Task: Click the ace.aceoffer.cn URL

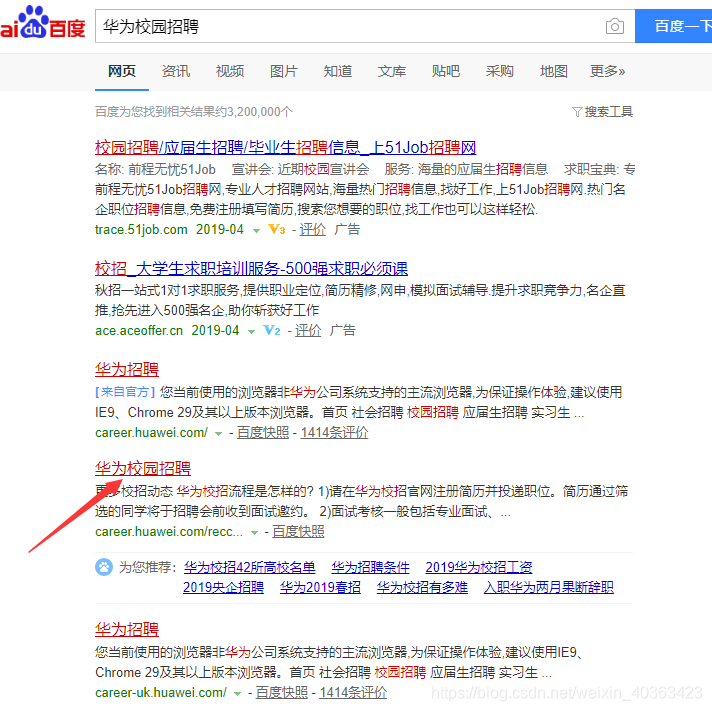Action: (139, 331)
